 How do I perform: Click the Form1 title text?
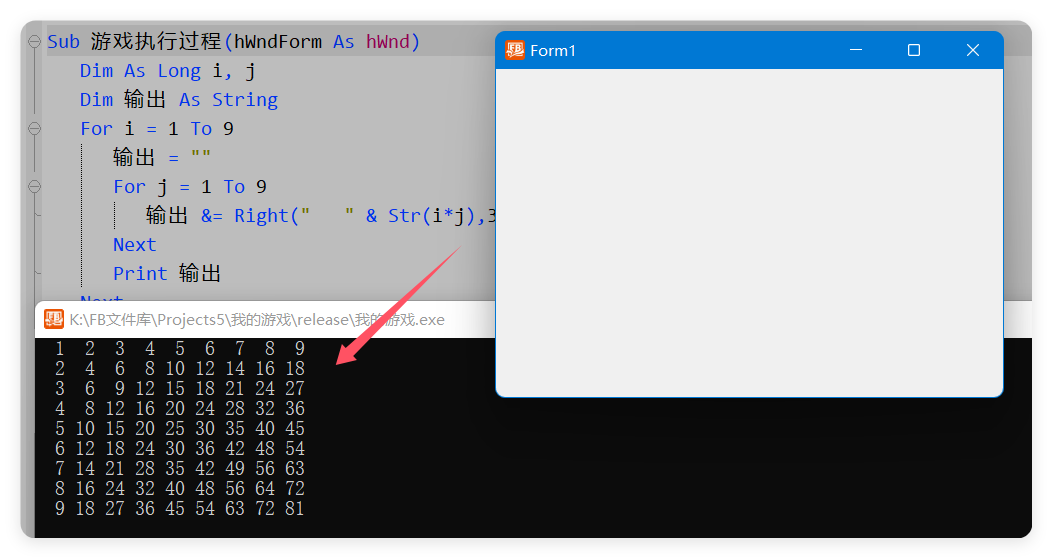[x=553, y=51]
